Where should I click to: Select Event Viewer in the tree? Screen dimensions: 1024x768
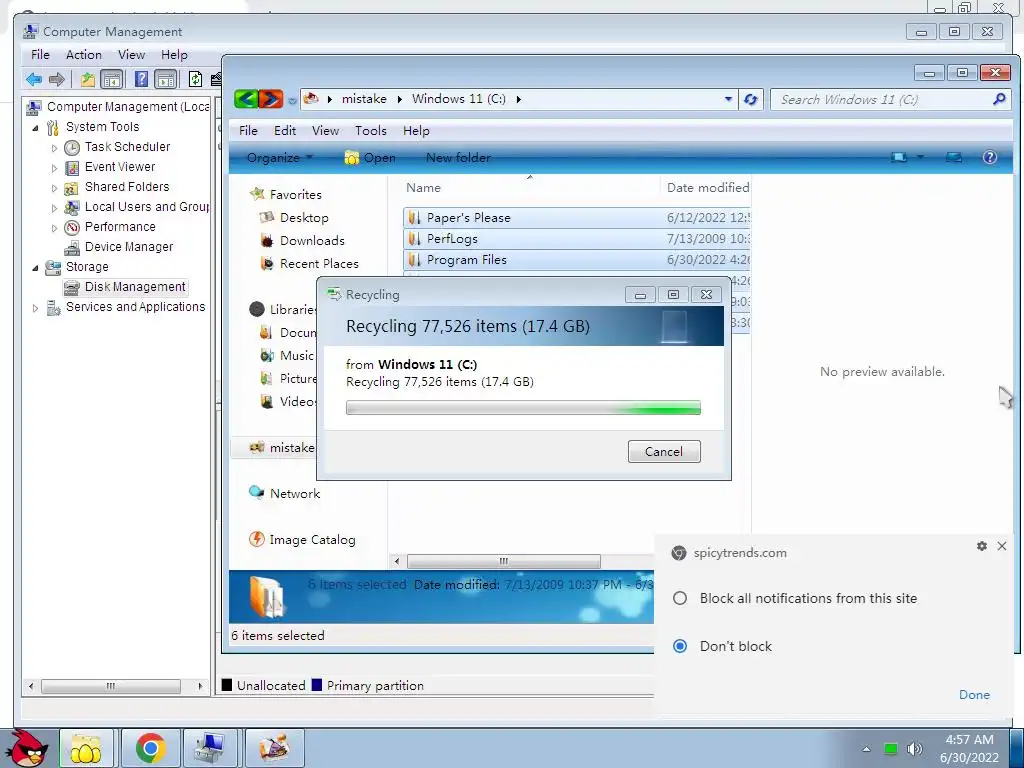(120, 167)
